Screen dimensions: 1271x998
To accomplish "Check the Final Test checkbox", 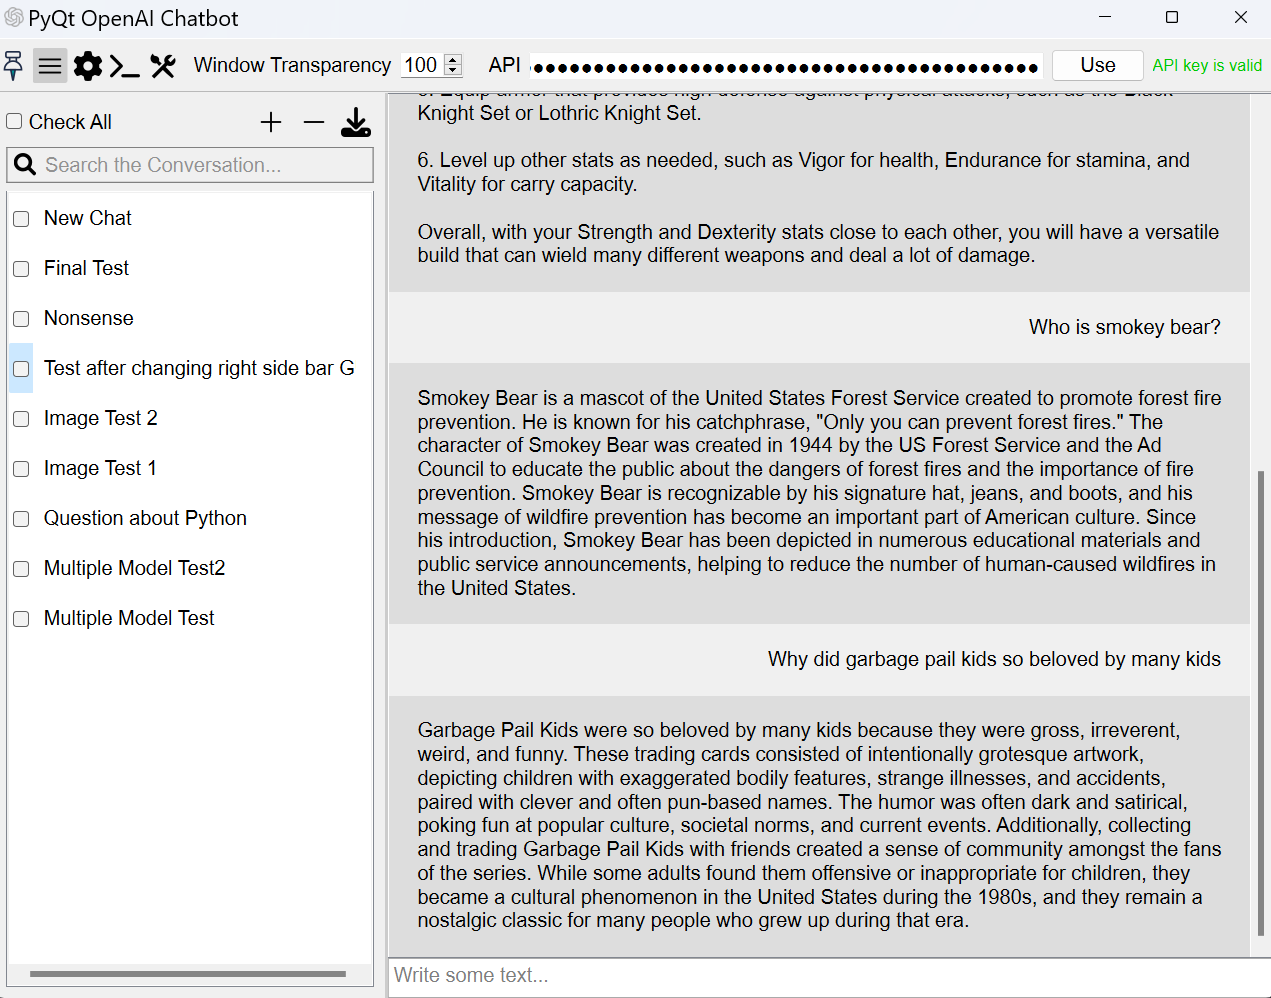I will [x=21, y=269].
